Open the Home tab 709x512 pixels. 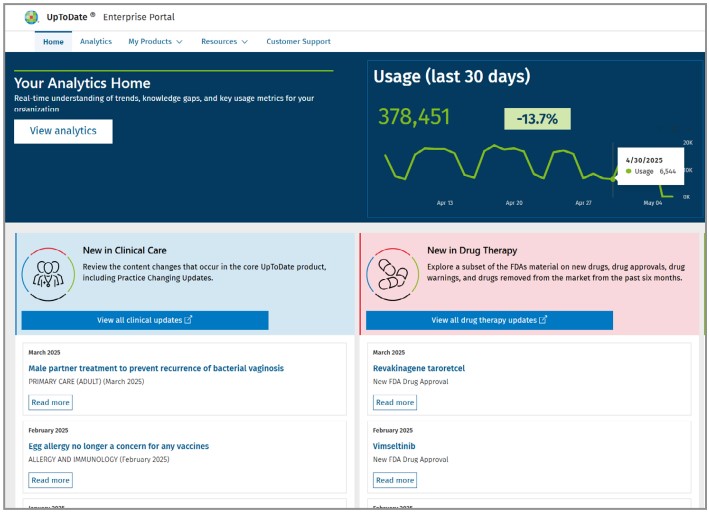coord(53,42)
